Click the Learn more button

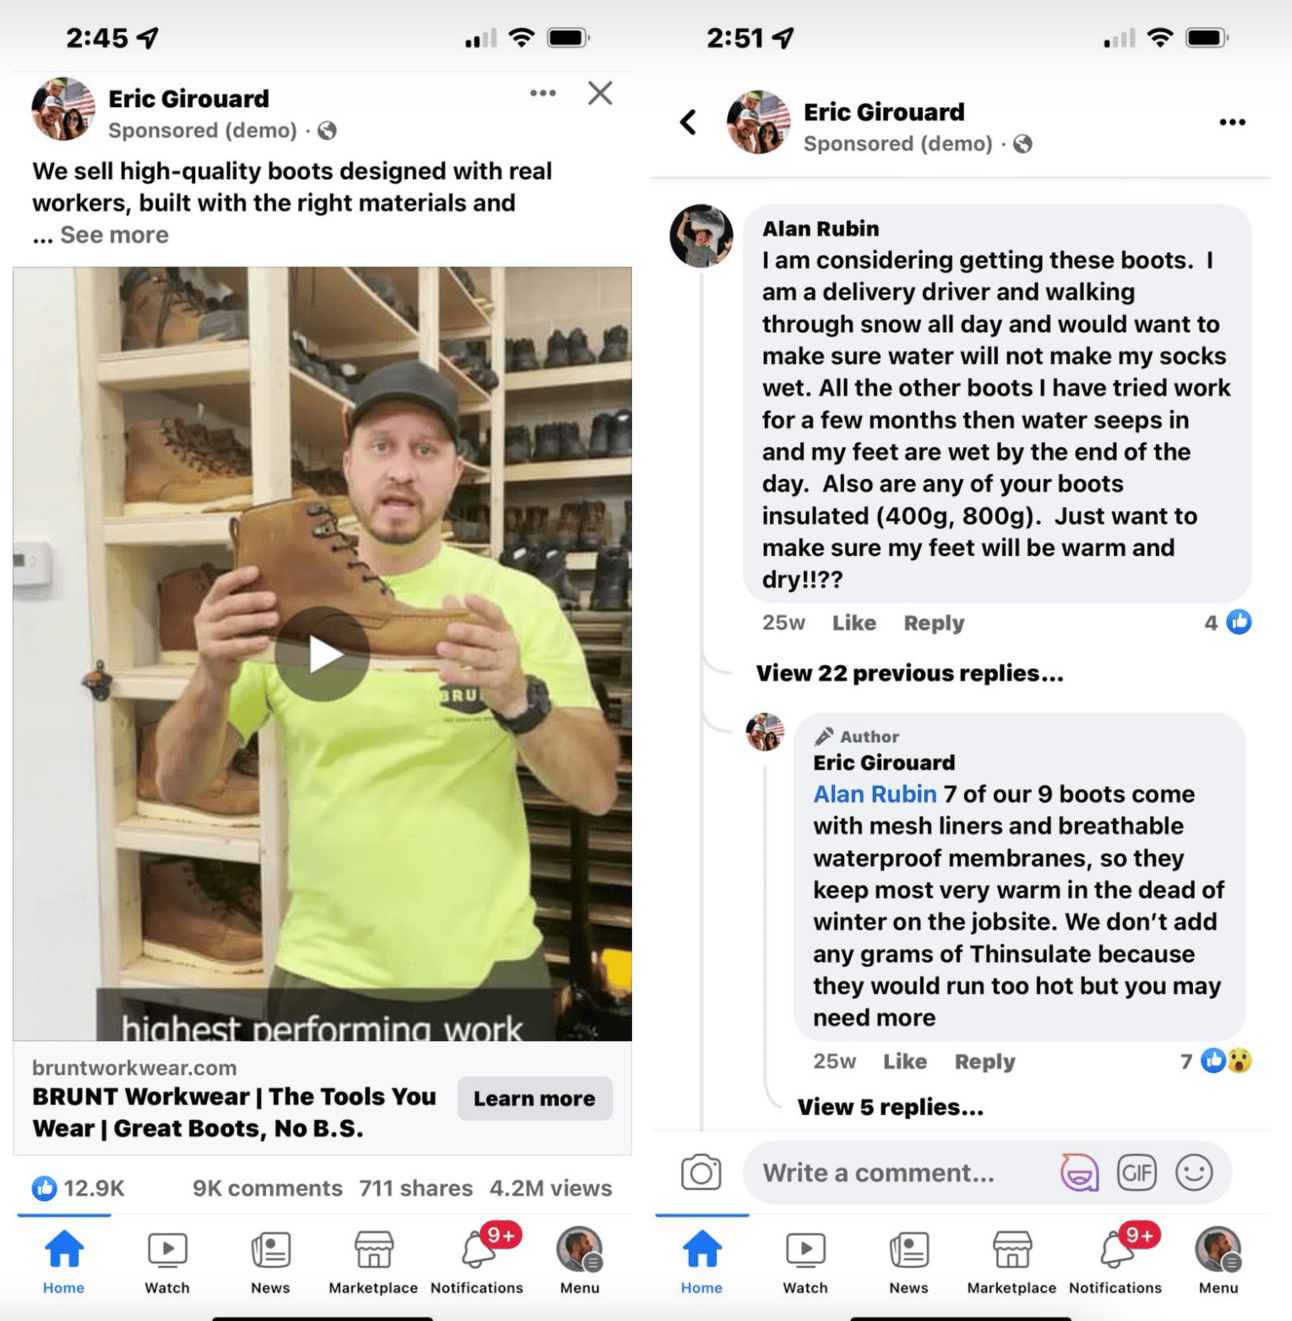535,1098
